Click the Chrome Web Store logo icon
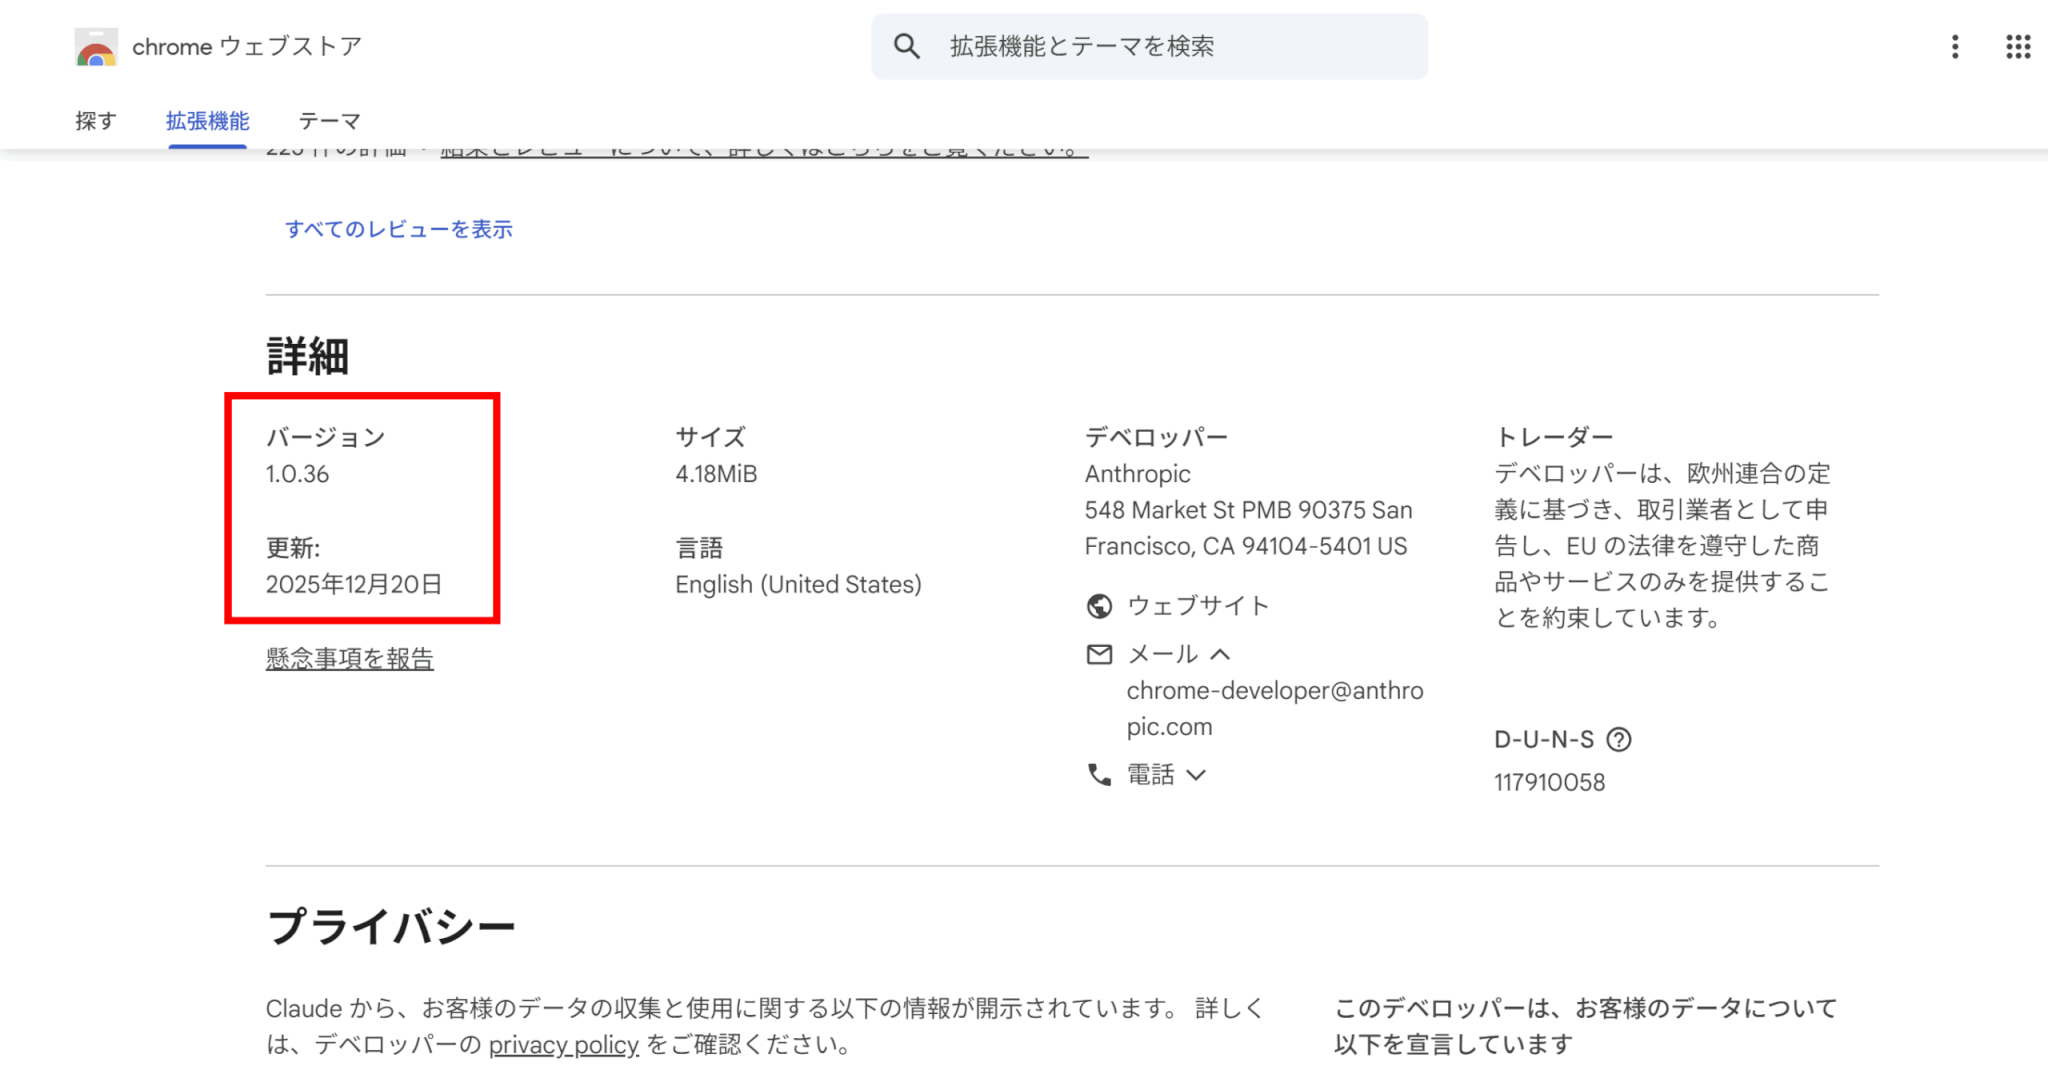Screen dimensions: 2048x1078 (96, 47)
